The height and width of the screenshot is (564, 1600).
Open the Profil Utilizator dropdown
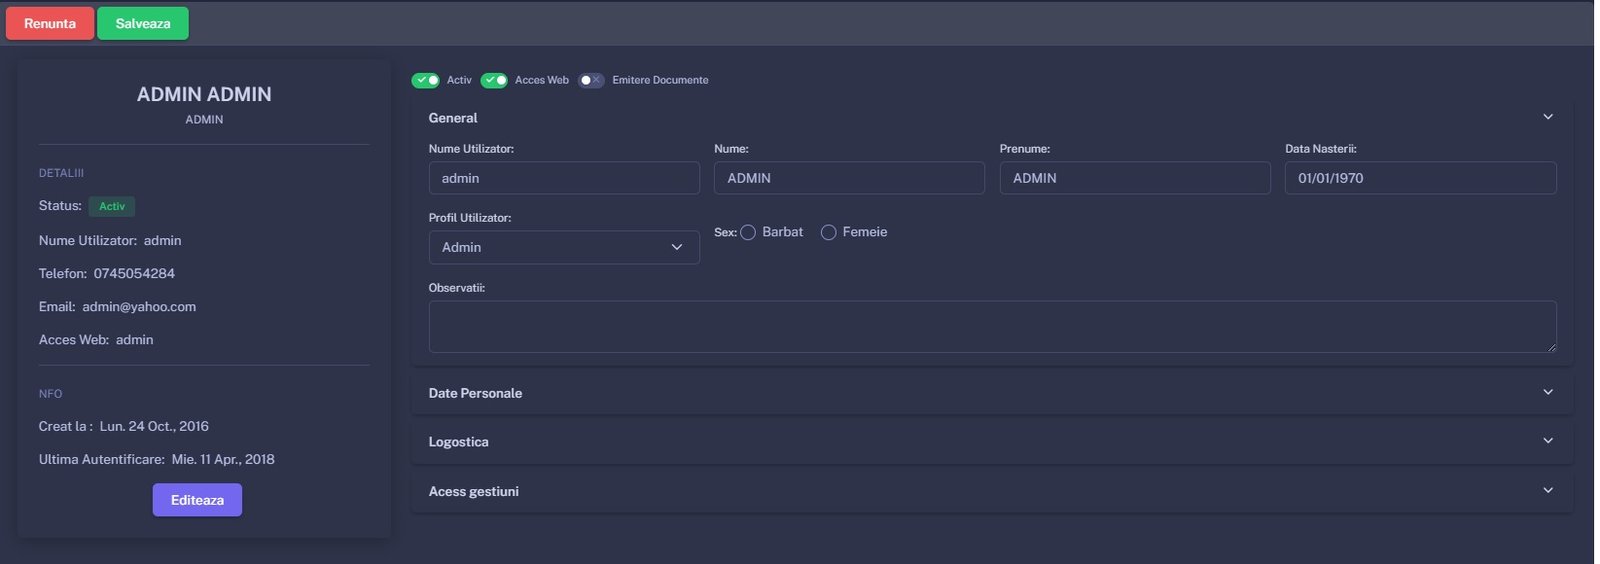[563, 247]
